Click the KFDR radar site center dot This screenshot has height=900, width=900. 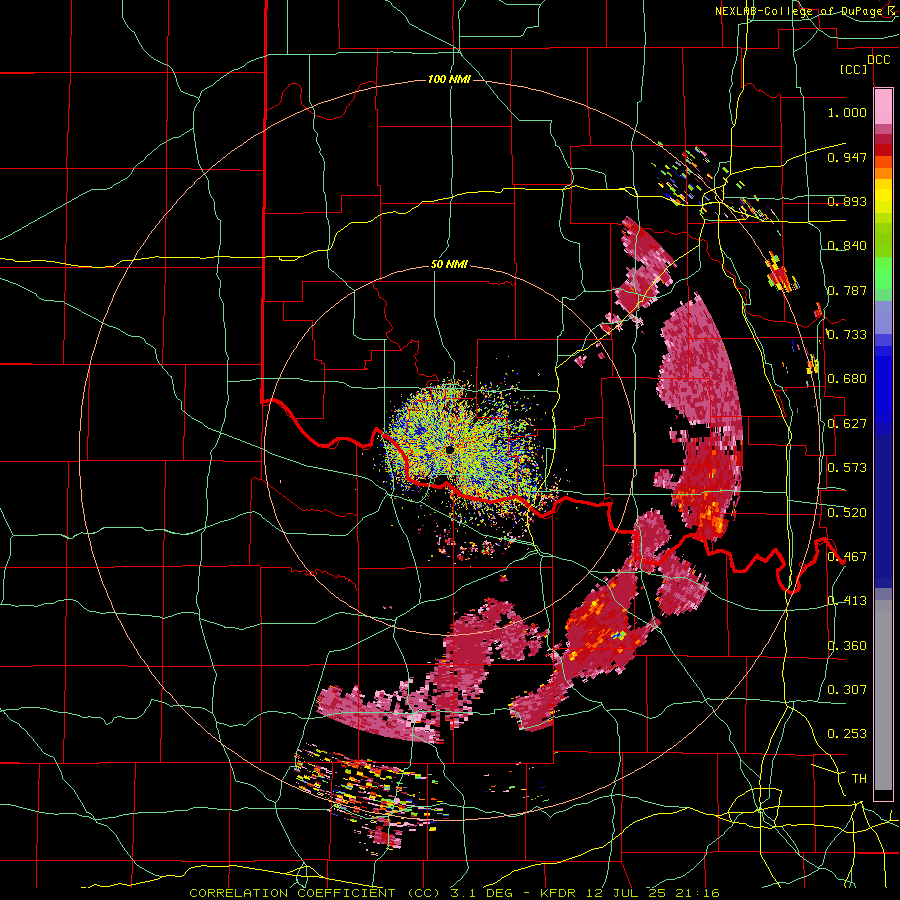pos(449,450)
